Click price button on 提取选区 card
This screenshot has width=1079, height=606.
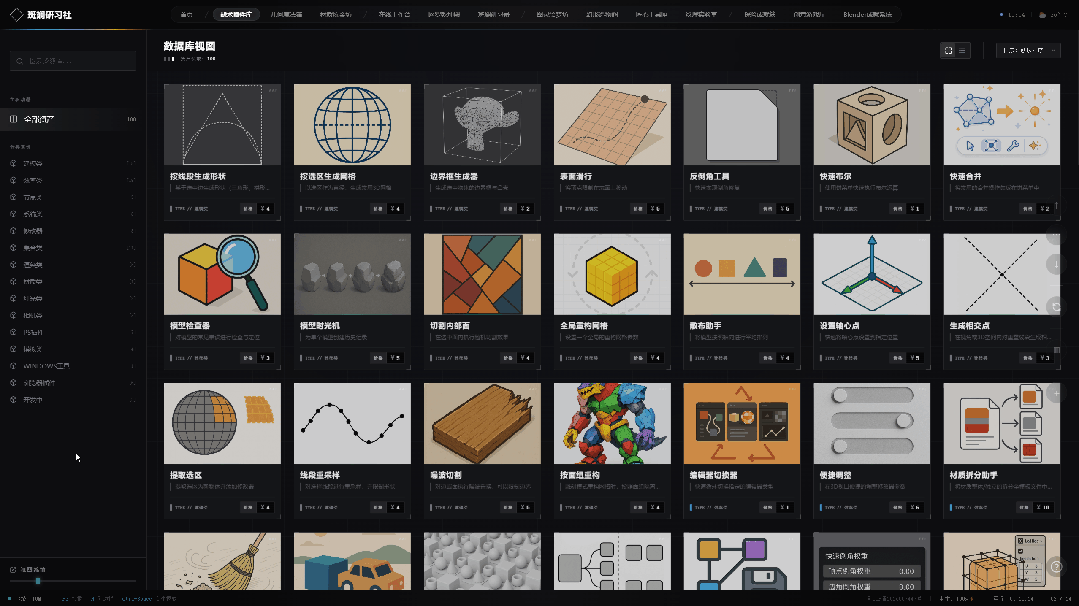point(265,507)
